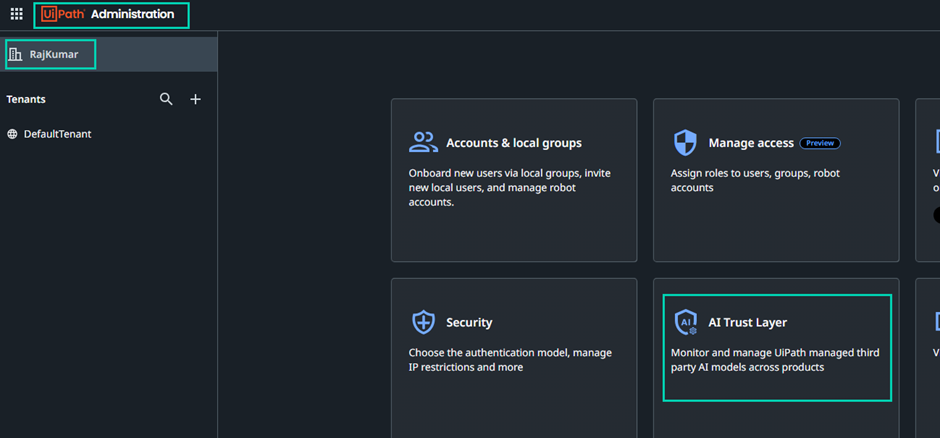Click the Security shield plus icon
The height and width of the screenshot is (438, 940).
coord(424,322)
